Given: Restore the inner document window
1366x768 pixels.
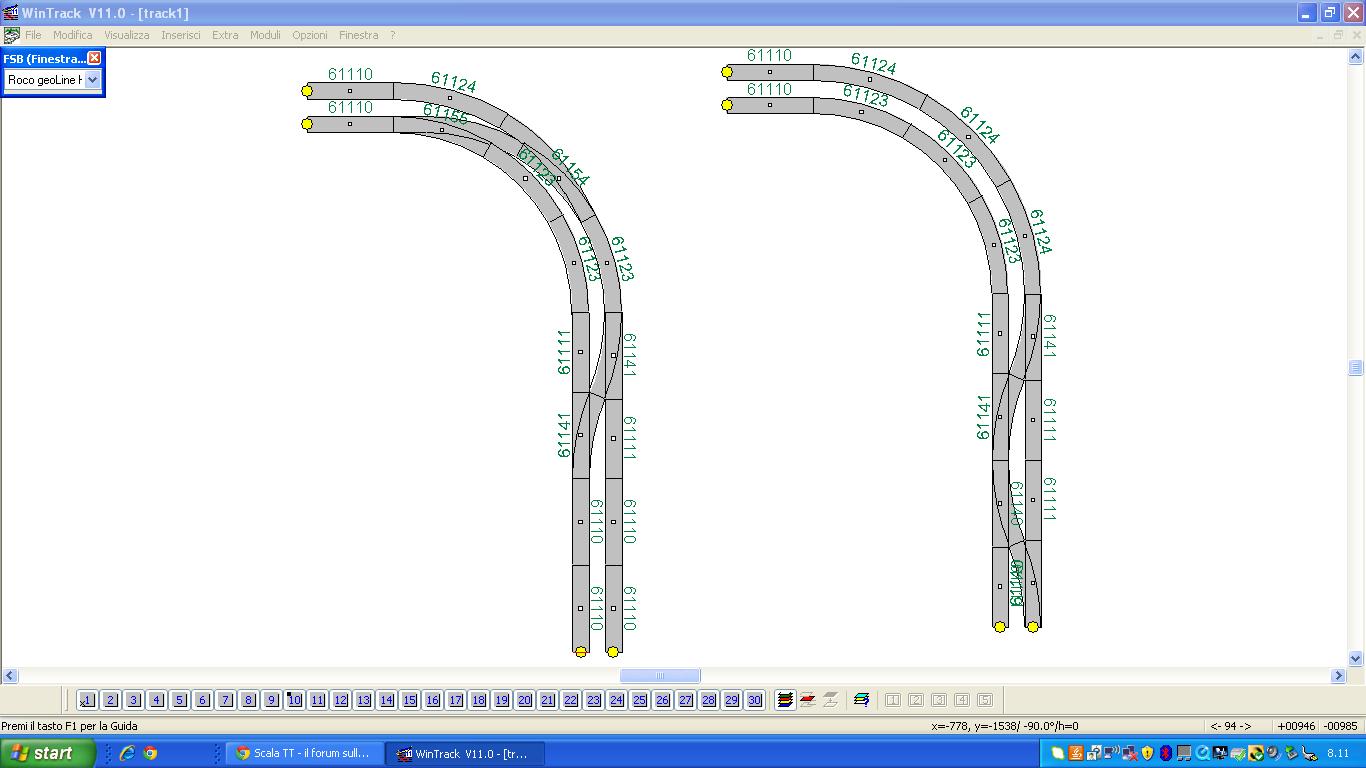Looking at the screenshot, I should (1339, 35).
